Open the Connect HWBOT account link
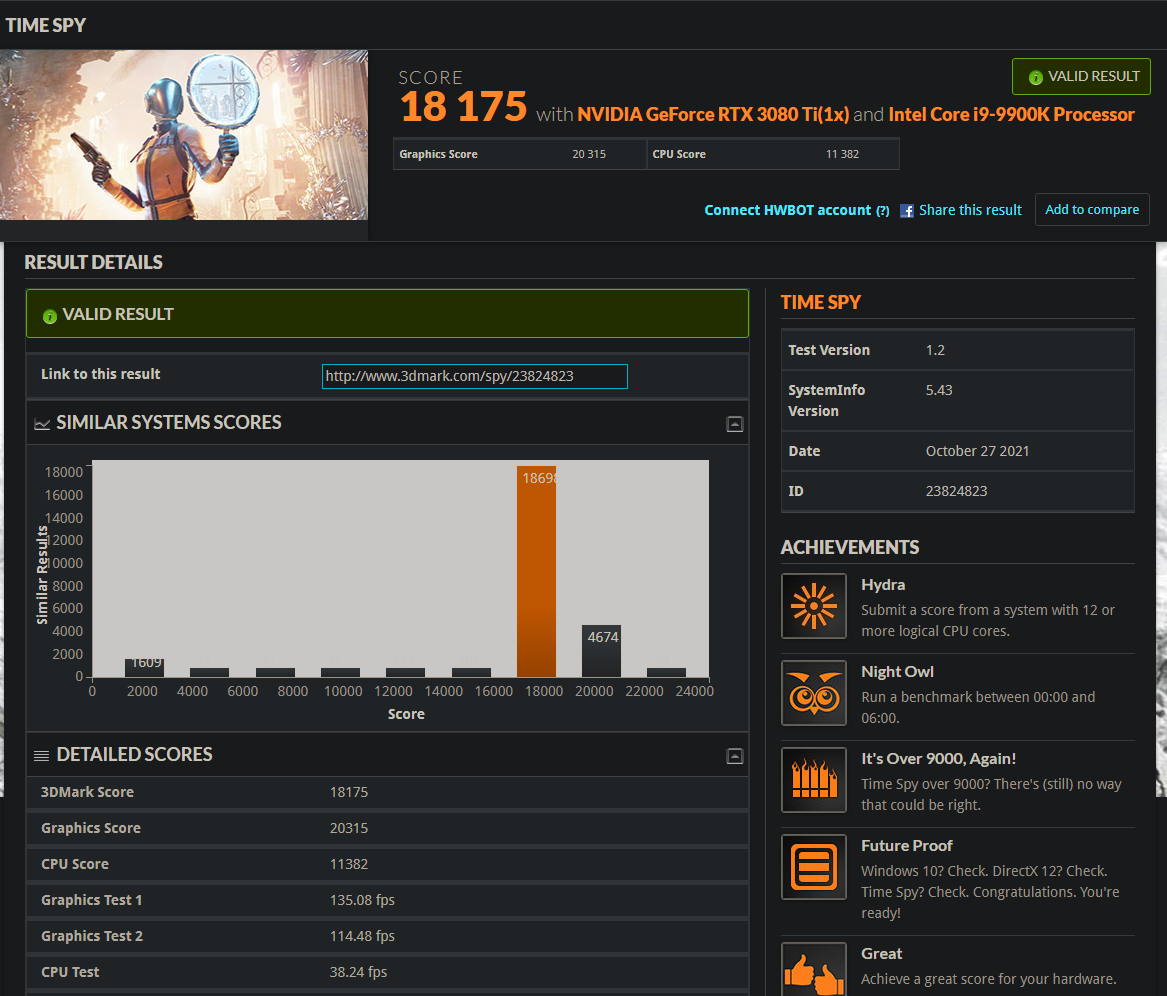This screenshot has width=1167, height=996. tap(787, 210)
